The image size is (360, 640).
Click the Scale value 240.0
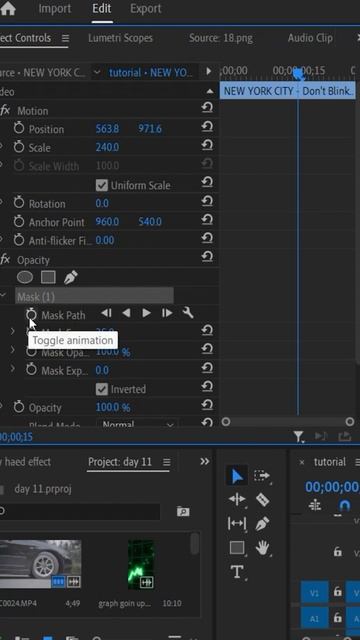[x=107, y=147]
